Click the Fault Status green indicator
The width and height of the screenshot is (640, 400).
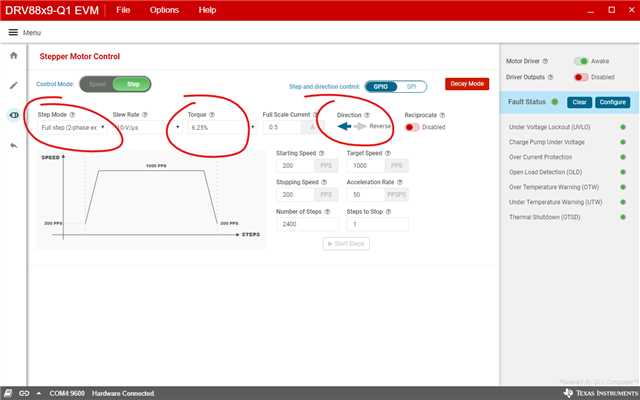pos(554,102)
